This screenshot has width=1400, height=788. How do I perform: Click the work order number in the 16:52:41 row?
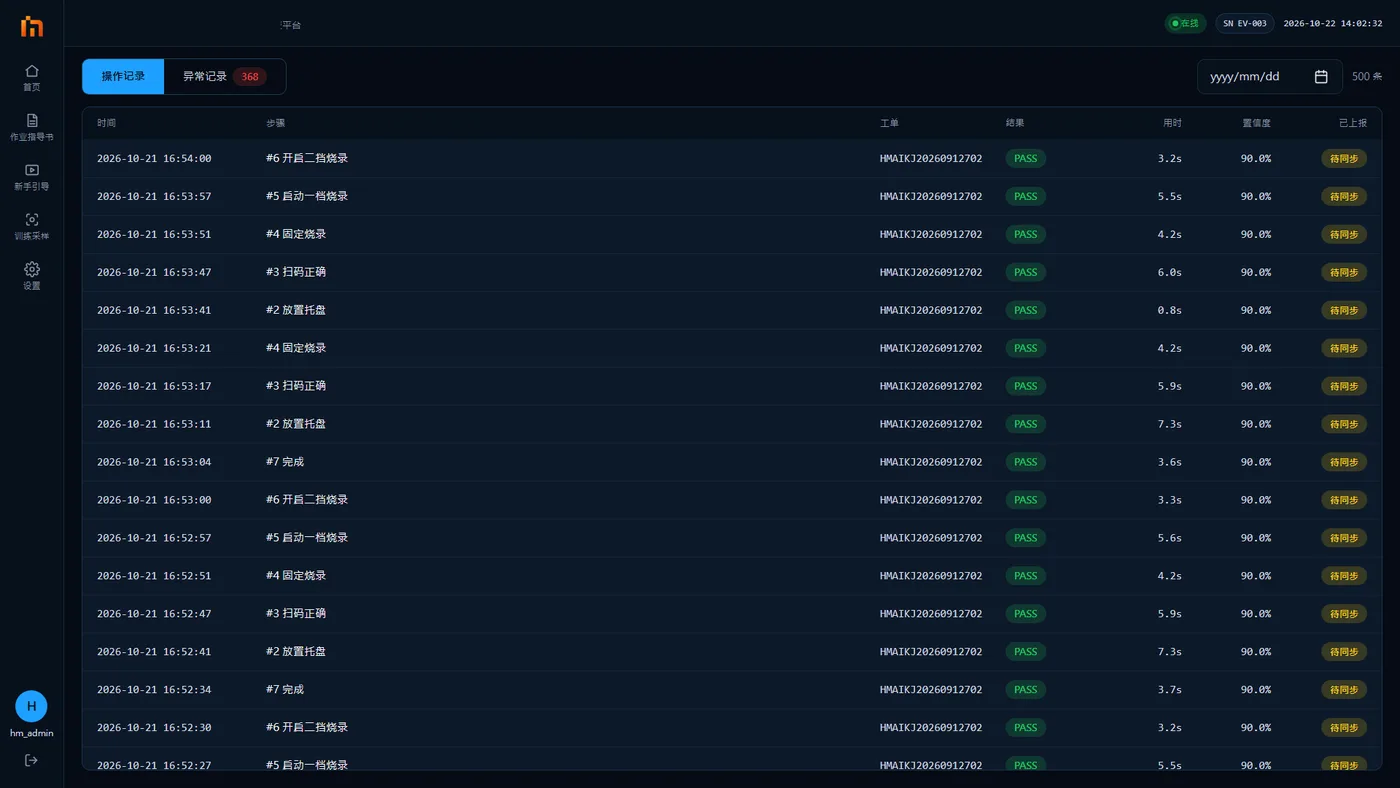click(x=931, y=652)
